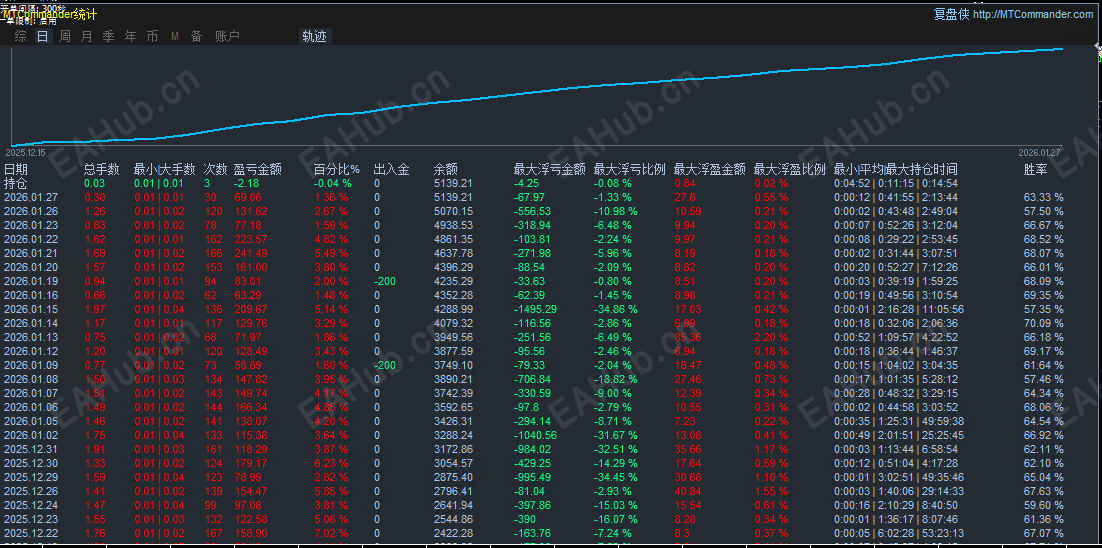Click the -200 withdrawal on 2026.01.09
Screen dimensions: 1102x548
tap(384, 365)
